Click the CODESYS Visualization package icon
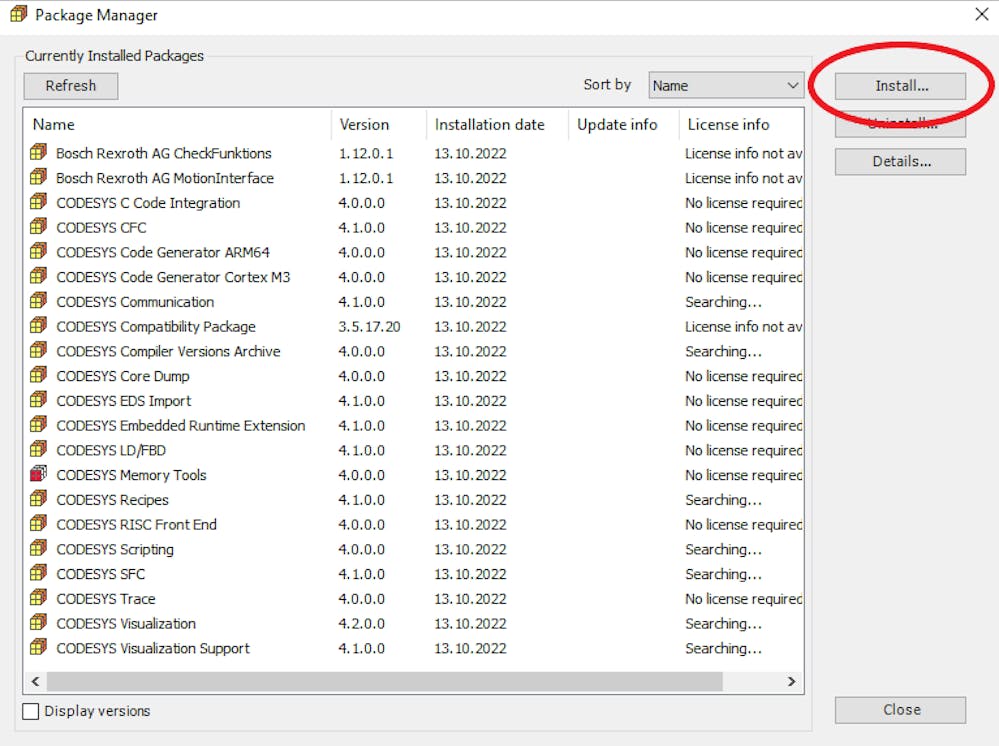Viewport: 999px width, 746px height. coord(38,623)
